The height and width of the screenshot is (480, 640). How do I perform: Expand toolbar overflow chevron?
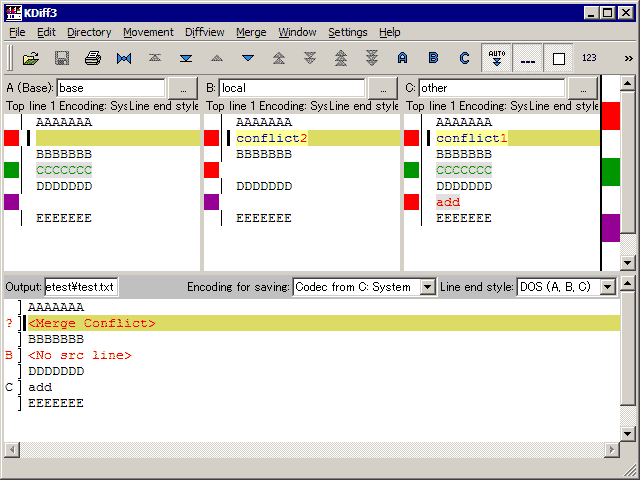tap(628, 58)
